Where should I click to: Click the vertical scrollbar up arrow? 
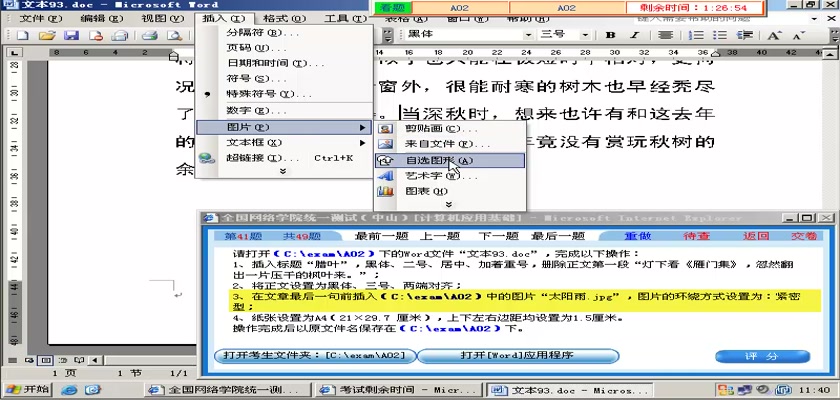[830, 54]
